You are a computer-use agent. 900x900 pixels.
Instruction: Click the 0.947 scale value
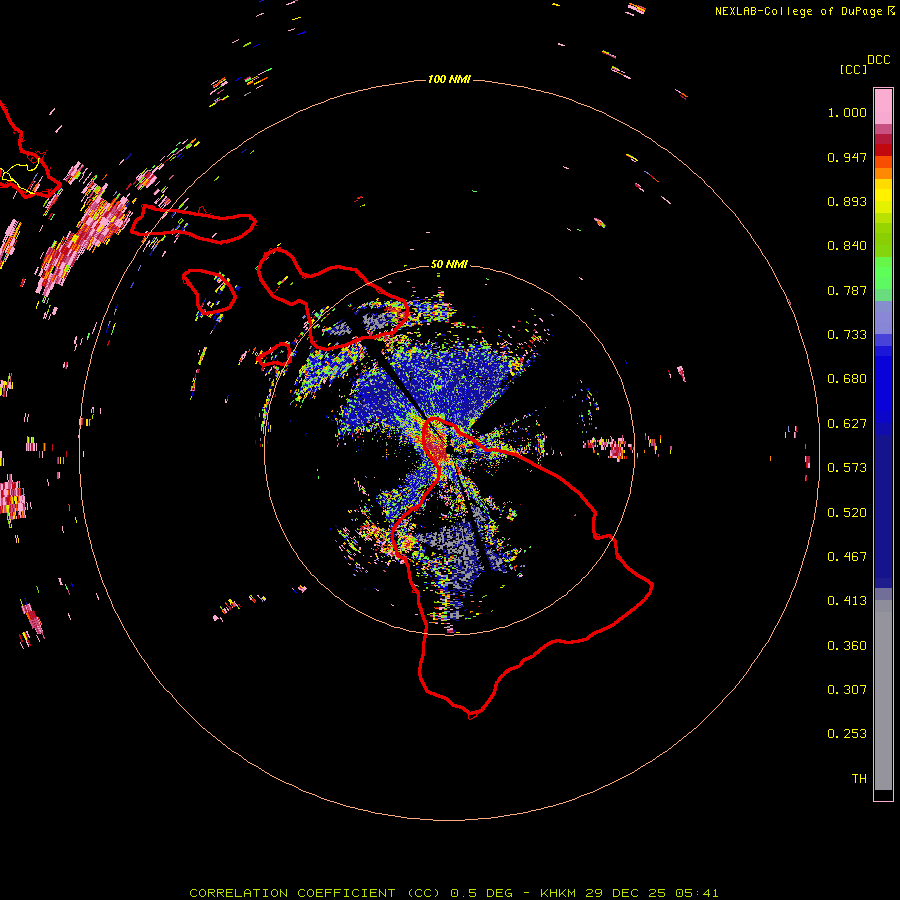coord(847,157)
